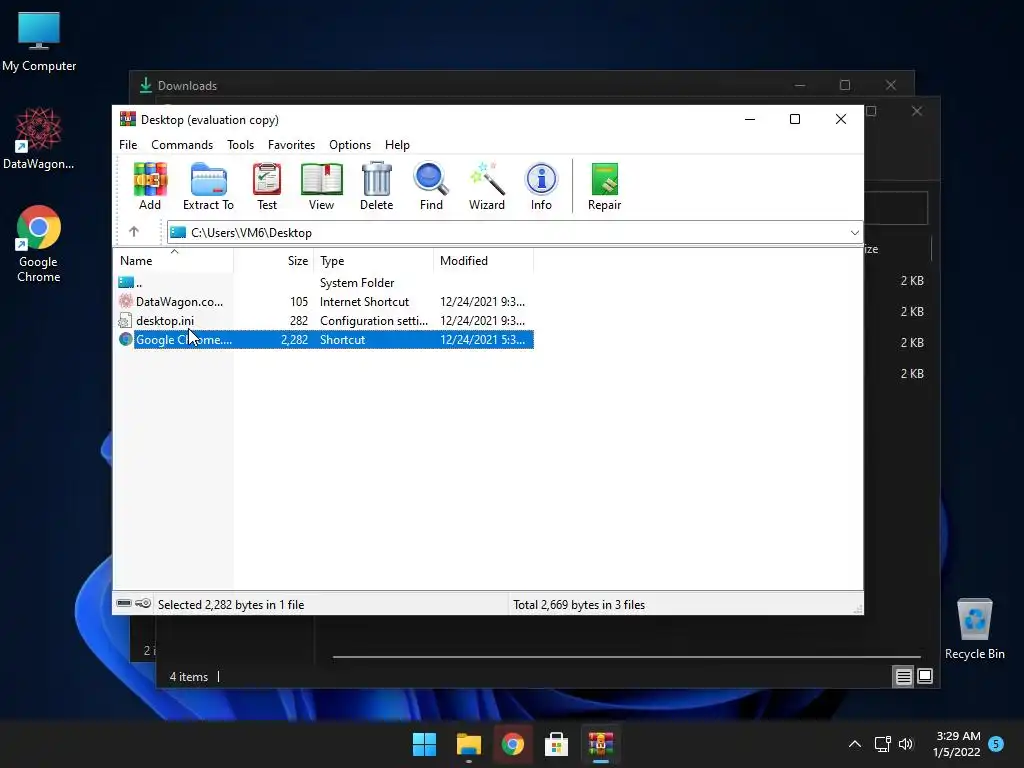Click the 'Internet Shortcut' type cell
Screen dimensions: 1024x768
[364, 302]
